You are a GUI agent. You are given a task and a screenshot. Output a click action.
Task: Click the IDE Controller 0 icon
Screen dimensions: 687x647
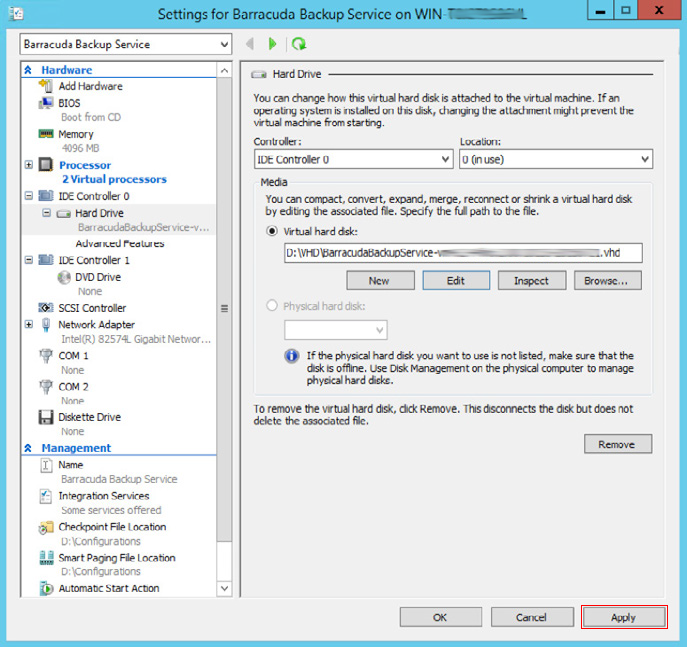(x=46, y=195)
